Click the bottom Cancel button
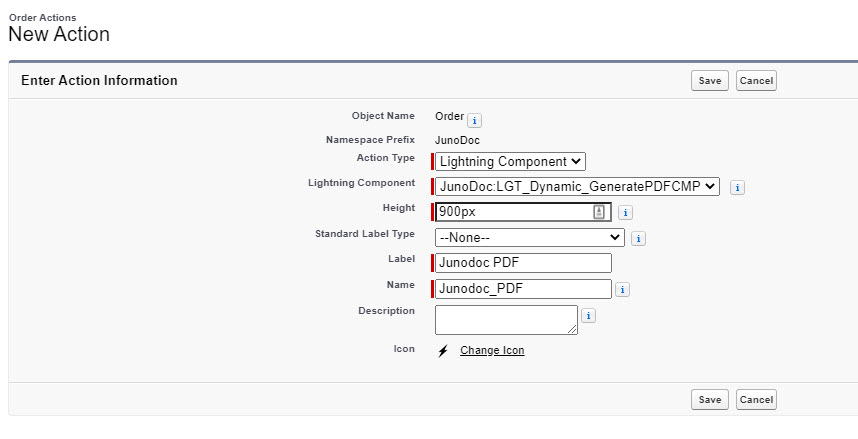This screenshot has height=439, width=858. [x=756, y=400]
